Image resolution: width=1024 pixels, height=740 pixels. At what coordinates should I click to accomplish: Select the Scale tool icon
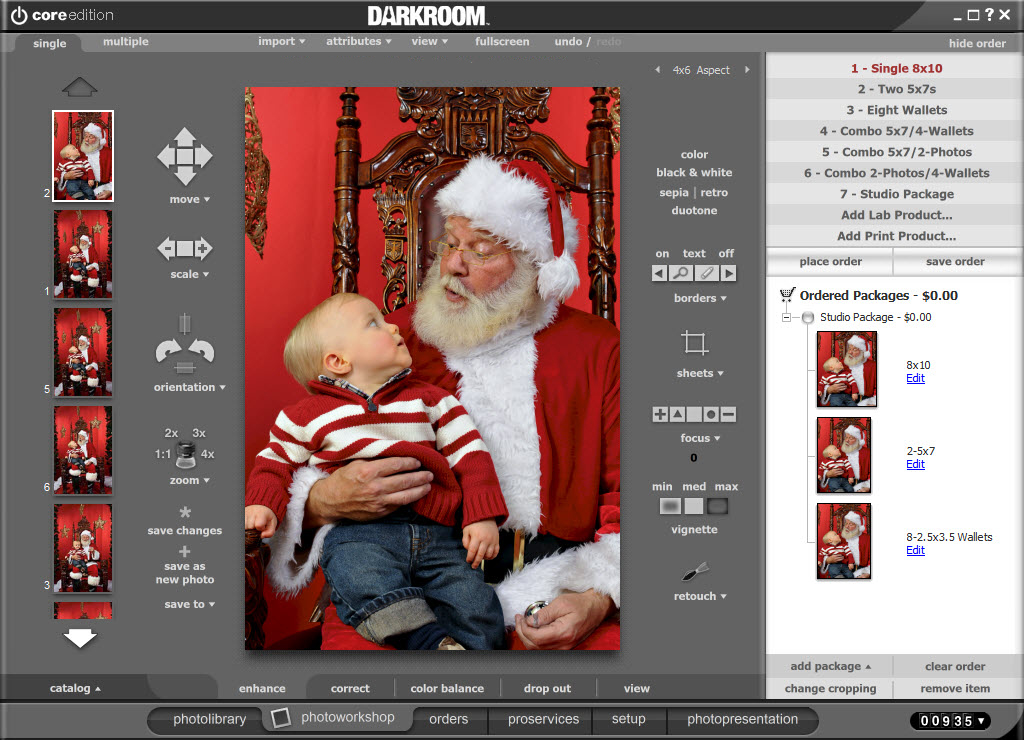[x=184, y=250]
